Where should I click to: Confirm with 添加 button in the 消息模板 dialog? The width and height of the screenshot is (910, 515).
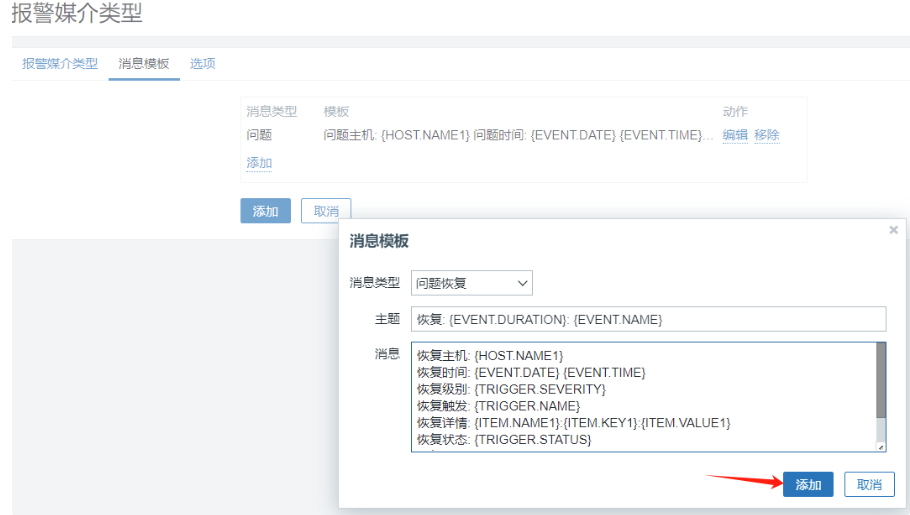(808, 485)
